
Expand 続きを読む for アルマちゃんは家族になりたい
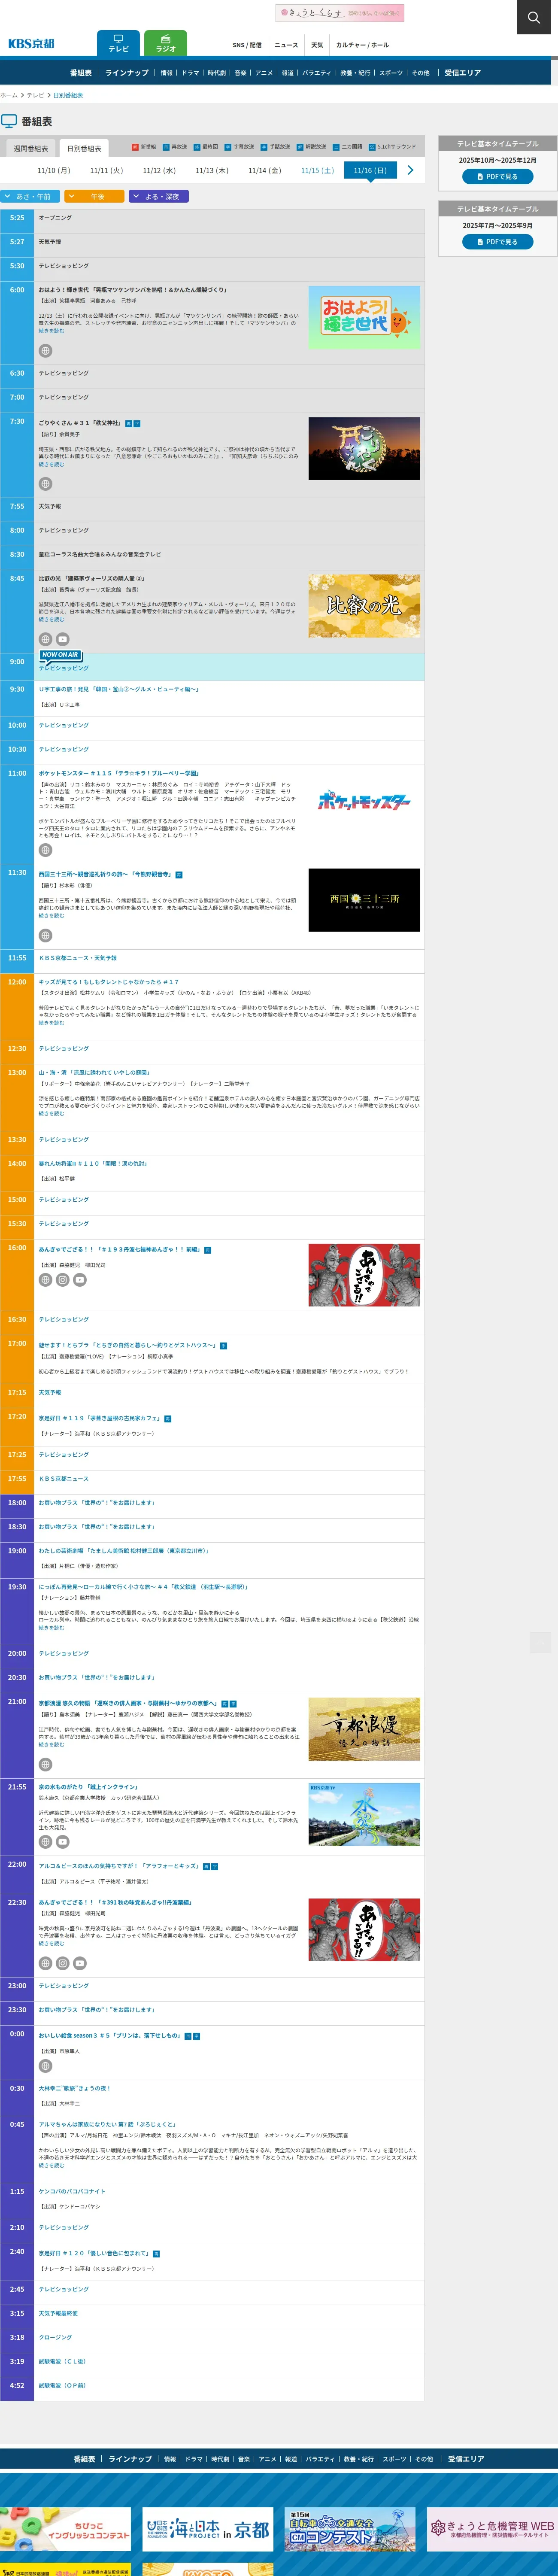(x=51, y=2165)
